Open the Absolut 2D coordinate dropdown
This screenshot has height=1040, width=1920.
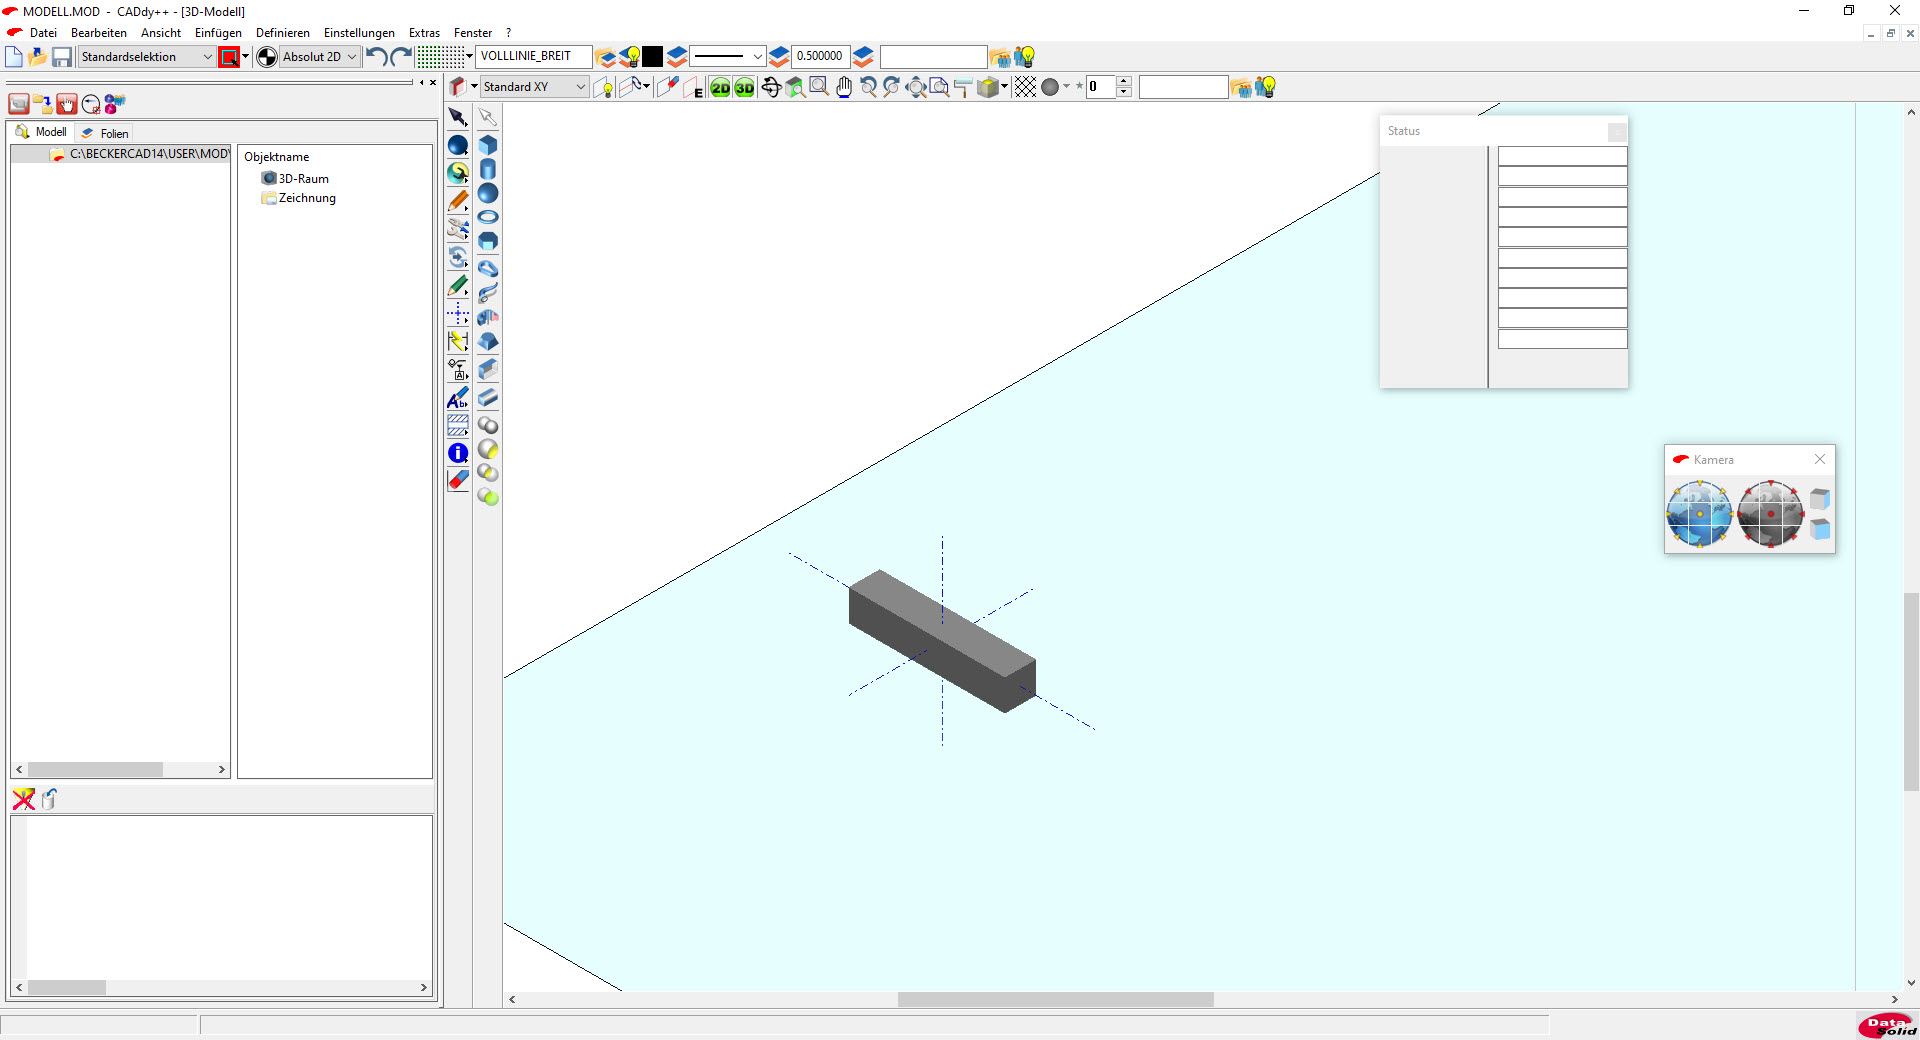point(319,57)
